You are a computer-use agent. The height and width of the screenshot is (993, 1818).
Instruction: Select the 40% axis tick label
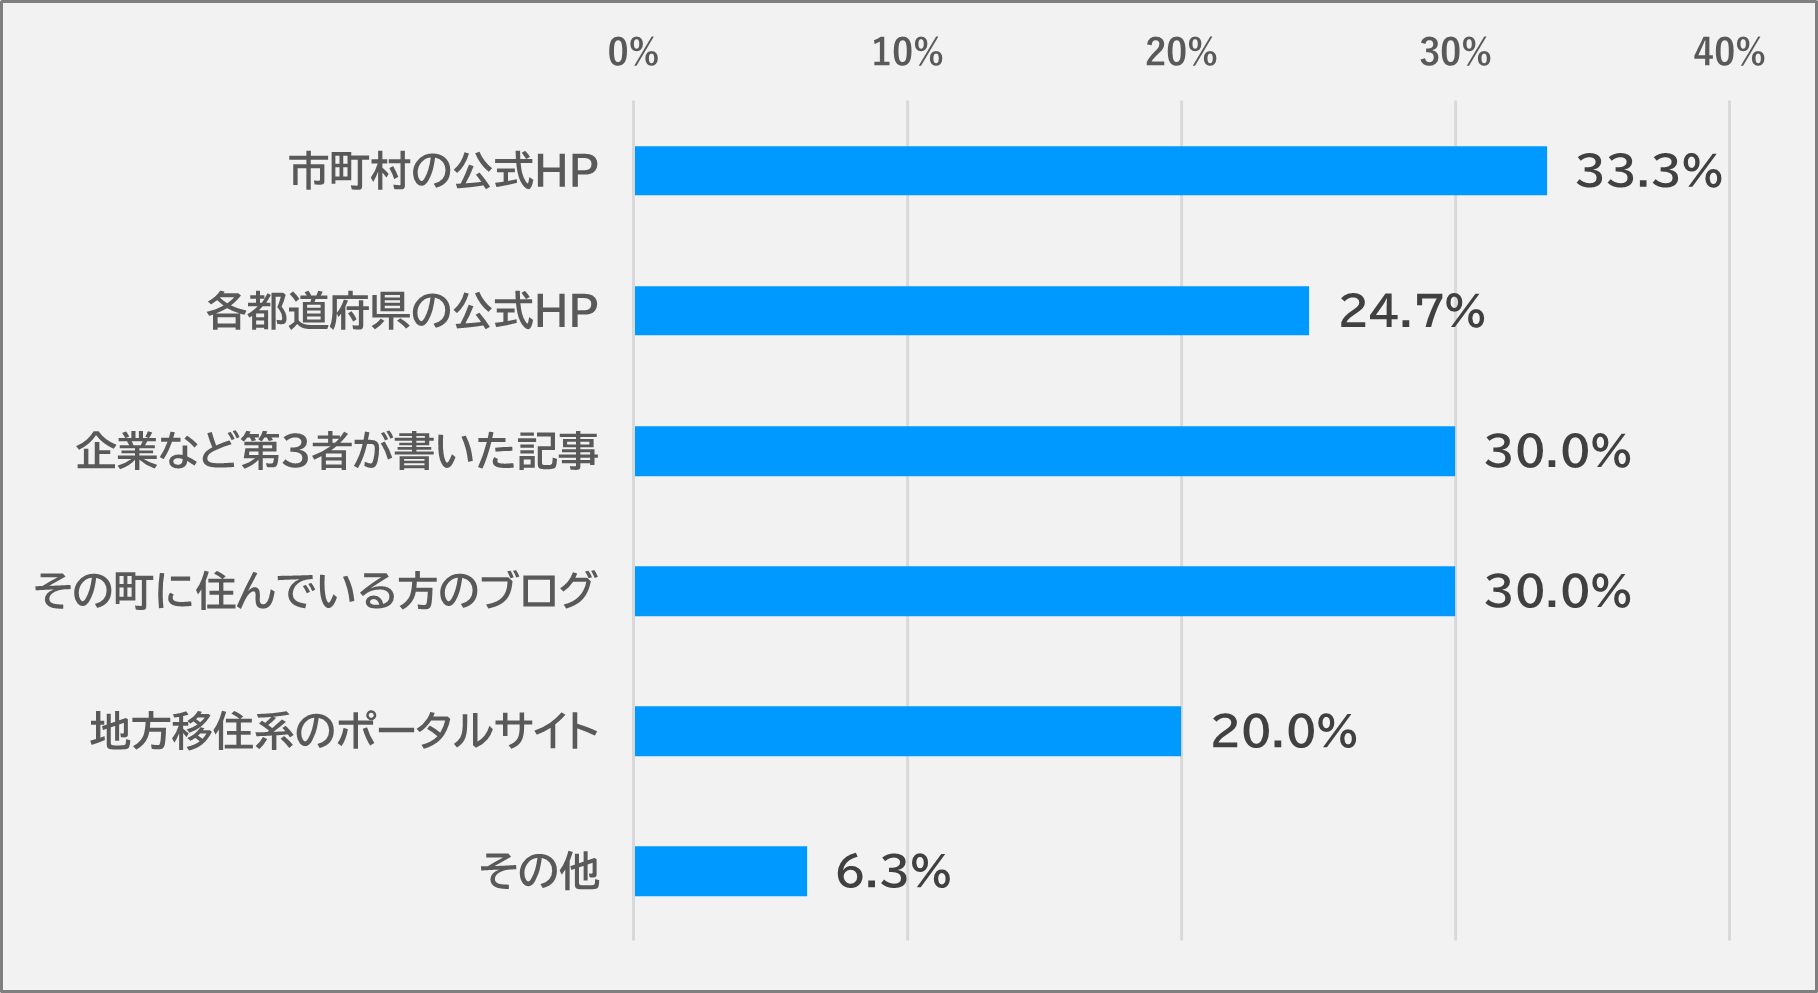(1729, 52)
